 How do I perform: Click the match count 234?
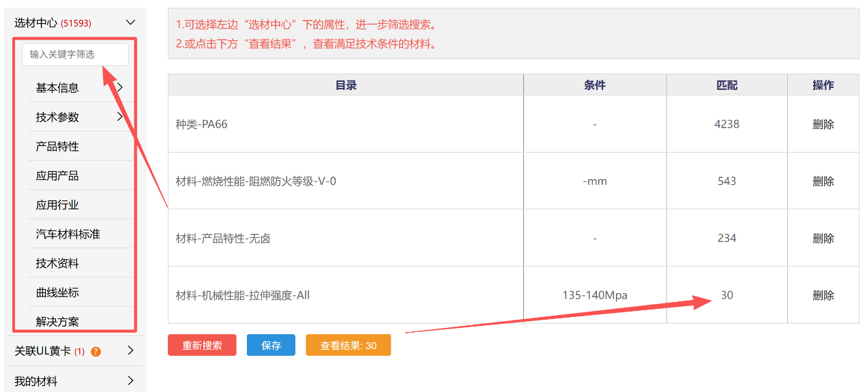coord(727,238)
